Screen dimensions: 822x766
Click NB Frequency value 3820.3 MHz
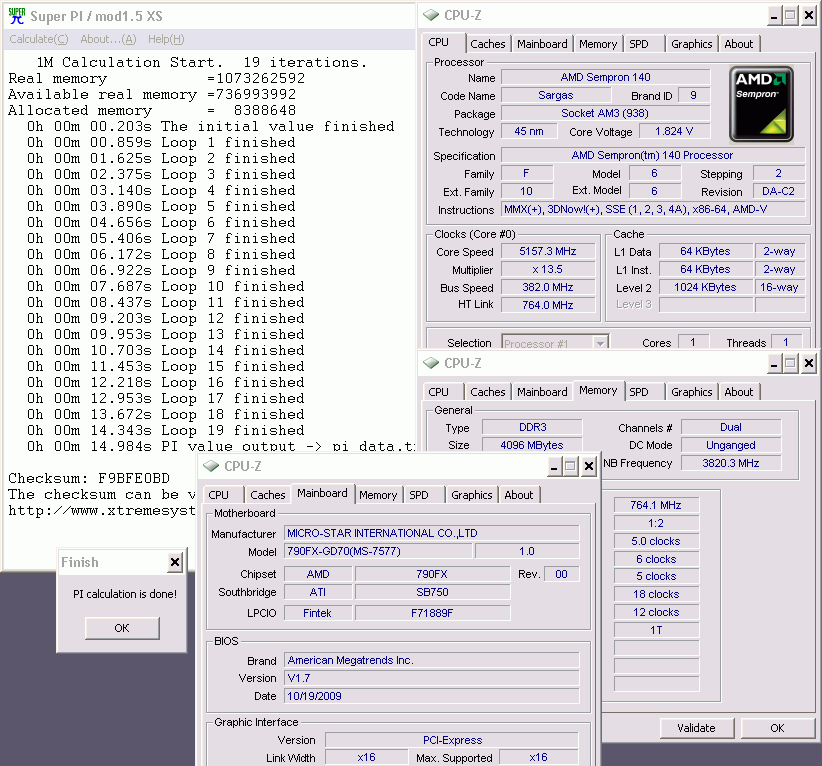[x=731, y=463]
